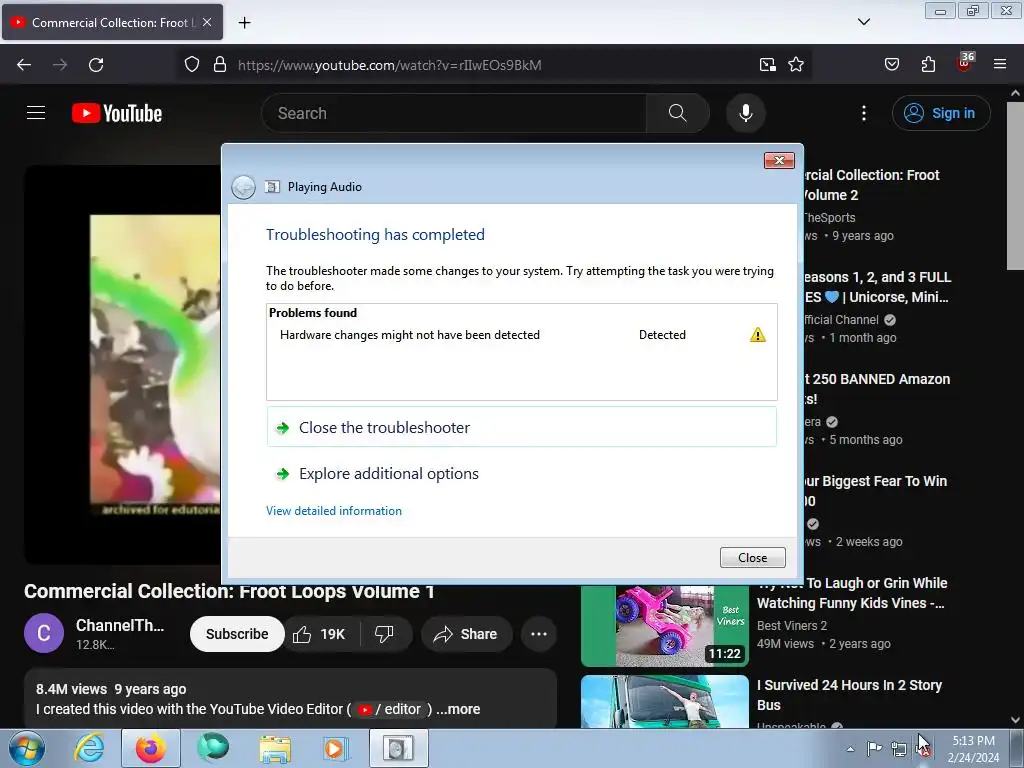Start voice search with the microphone

746,113
